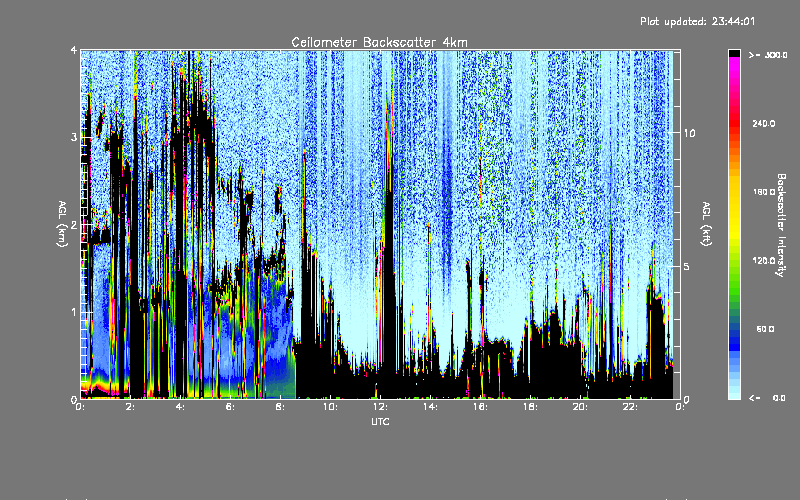Click the 'Plot updated: 23:44:01' timestamp

697,21
